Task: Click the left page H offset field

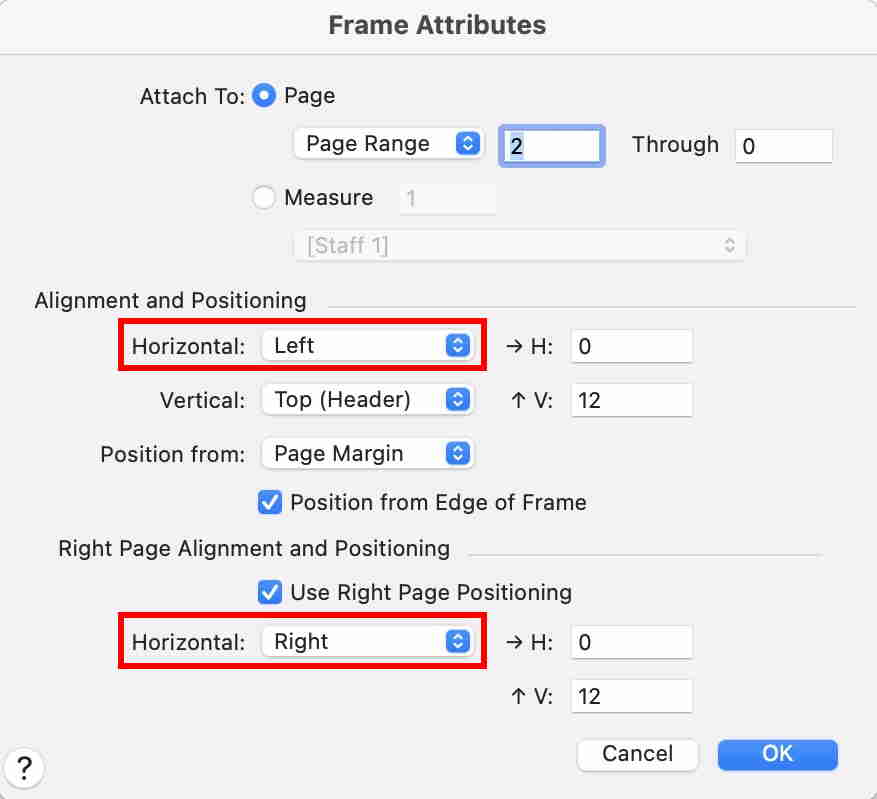Action: tap(631, 347)
